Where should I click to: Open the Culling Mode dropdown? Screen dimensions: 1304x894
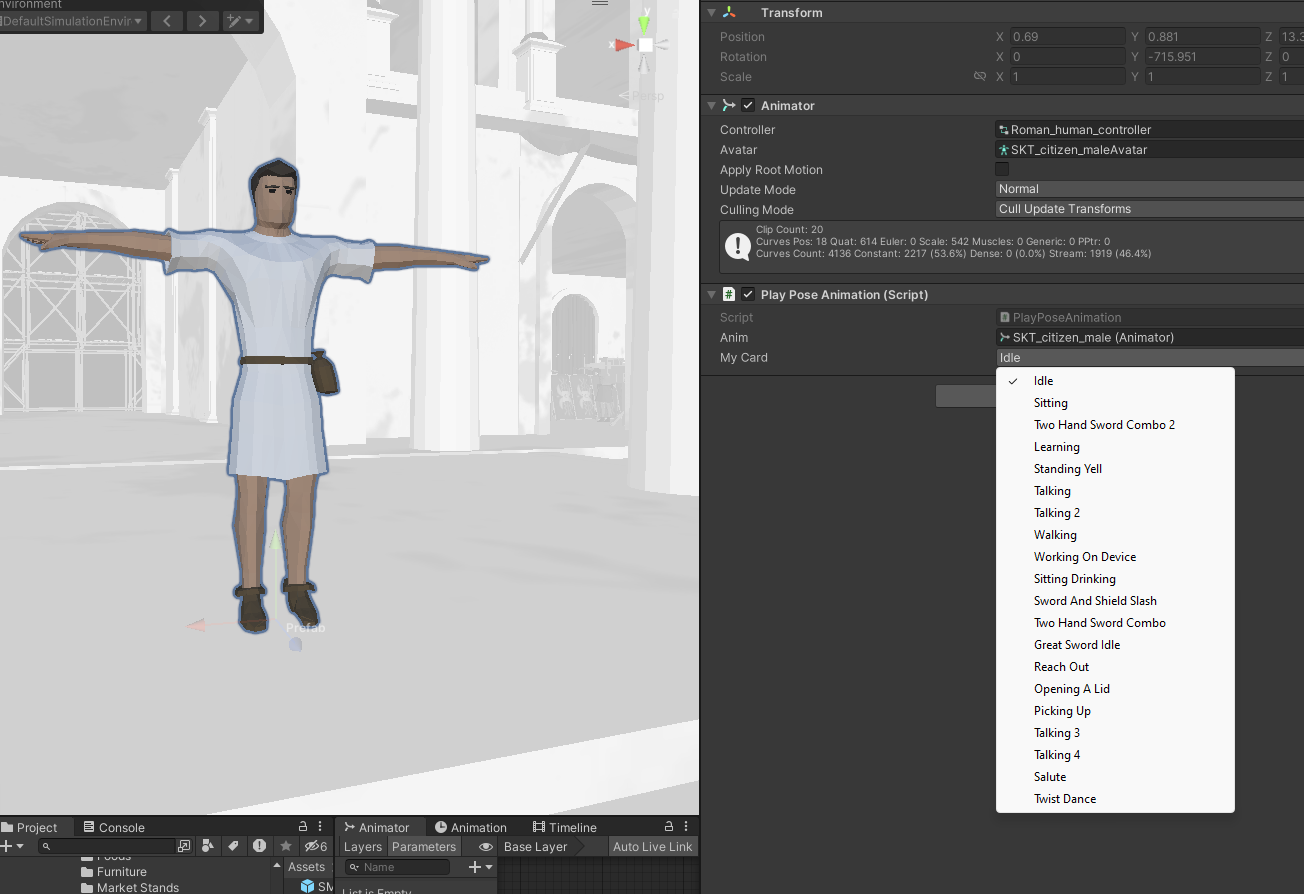[x=1150, y=209]
